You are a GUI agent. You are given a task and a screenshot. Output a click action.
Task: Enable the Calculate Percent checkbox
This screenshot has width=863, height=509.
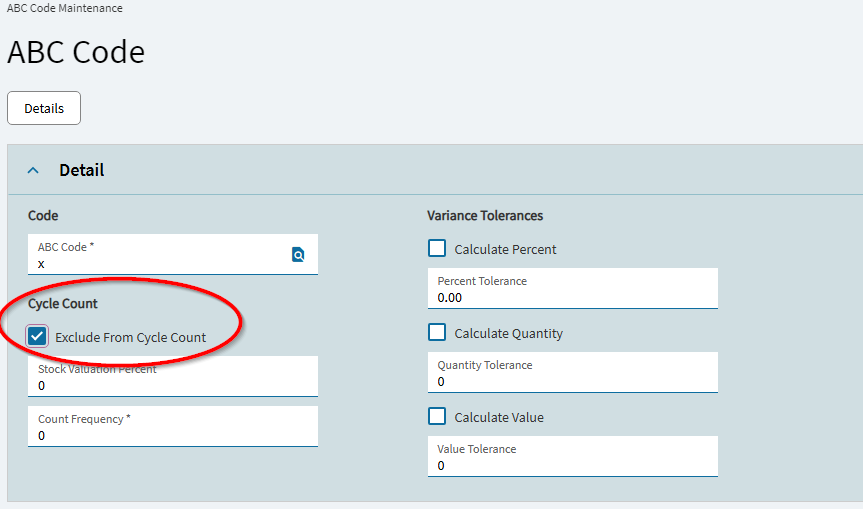437,248
